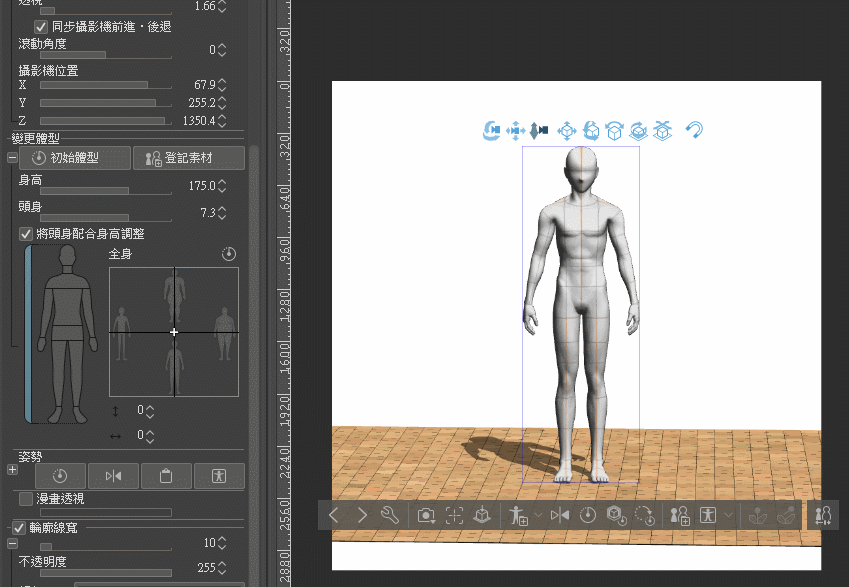Screen dimensions: 849x587
Task: Click the paste pose clipboard button under 姿勢
Action: click(166, 476)
